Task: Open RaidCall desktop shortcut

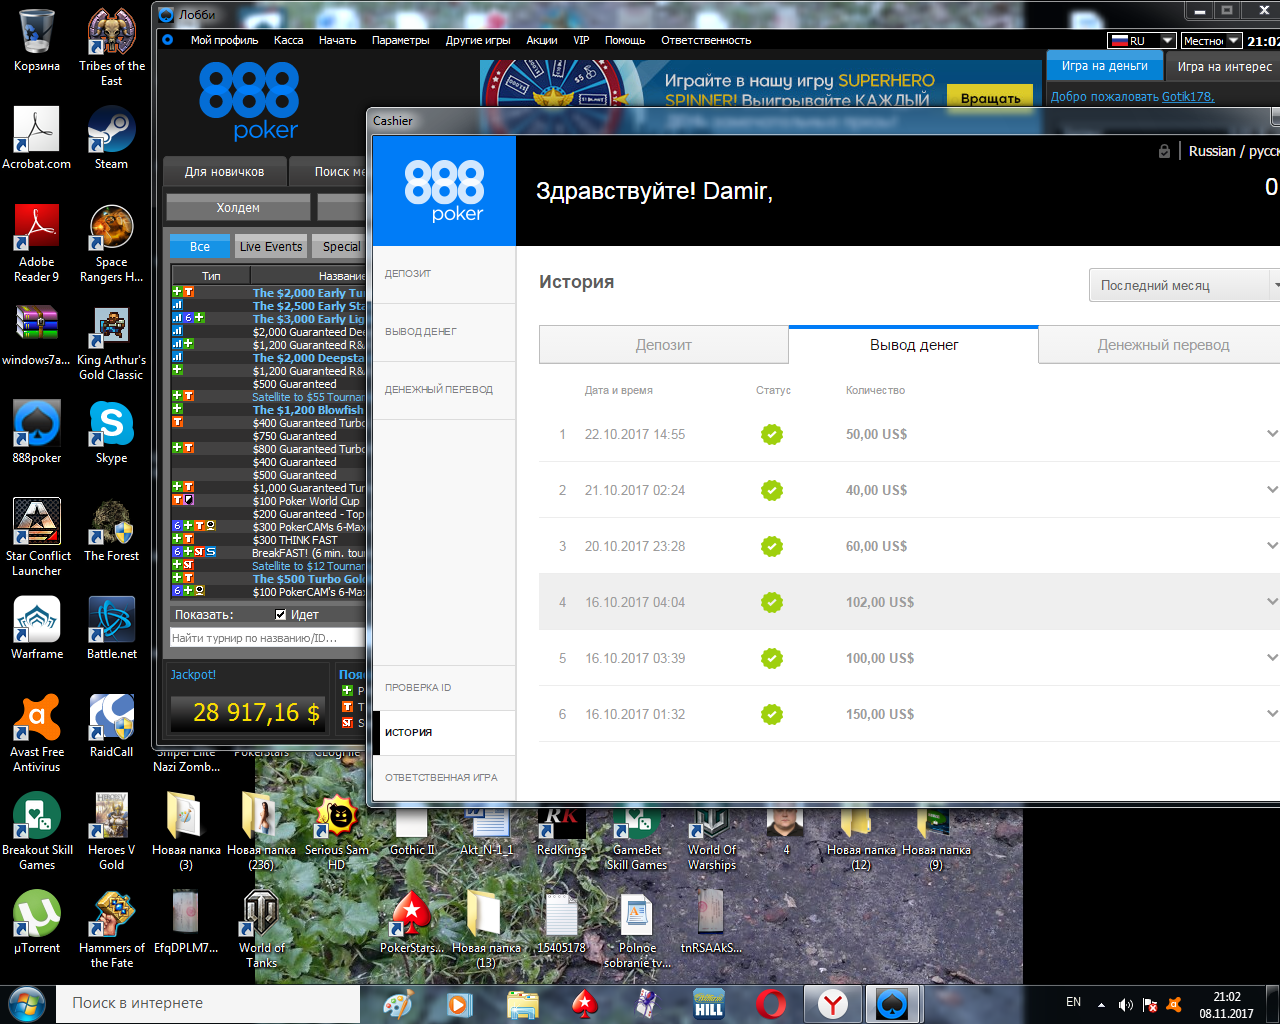Action: coord(112,725)
